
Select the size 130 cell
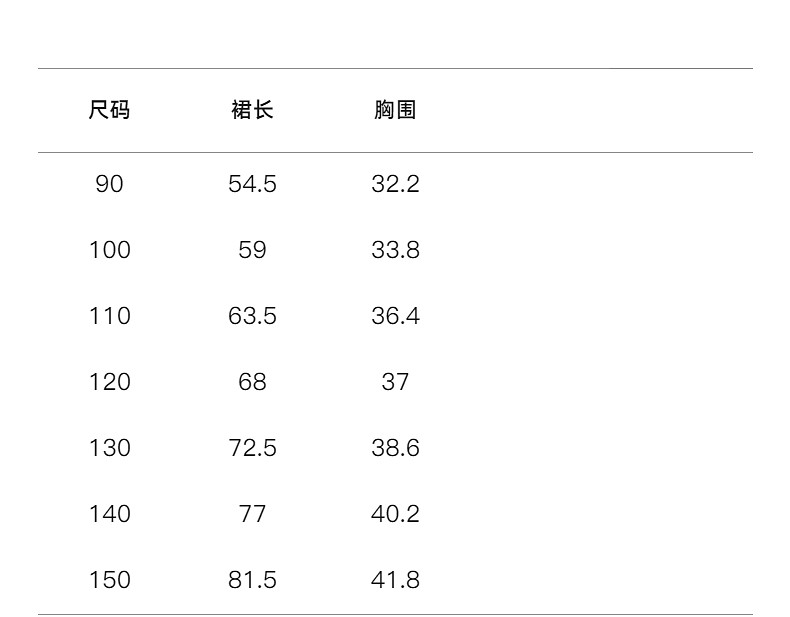coord(109,448)
